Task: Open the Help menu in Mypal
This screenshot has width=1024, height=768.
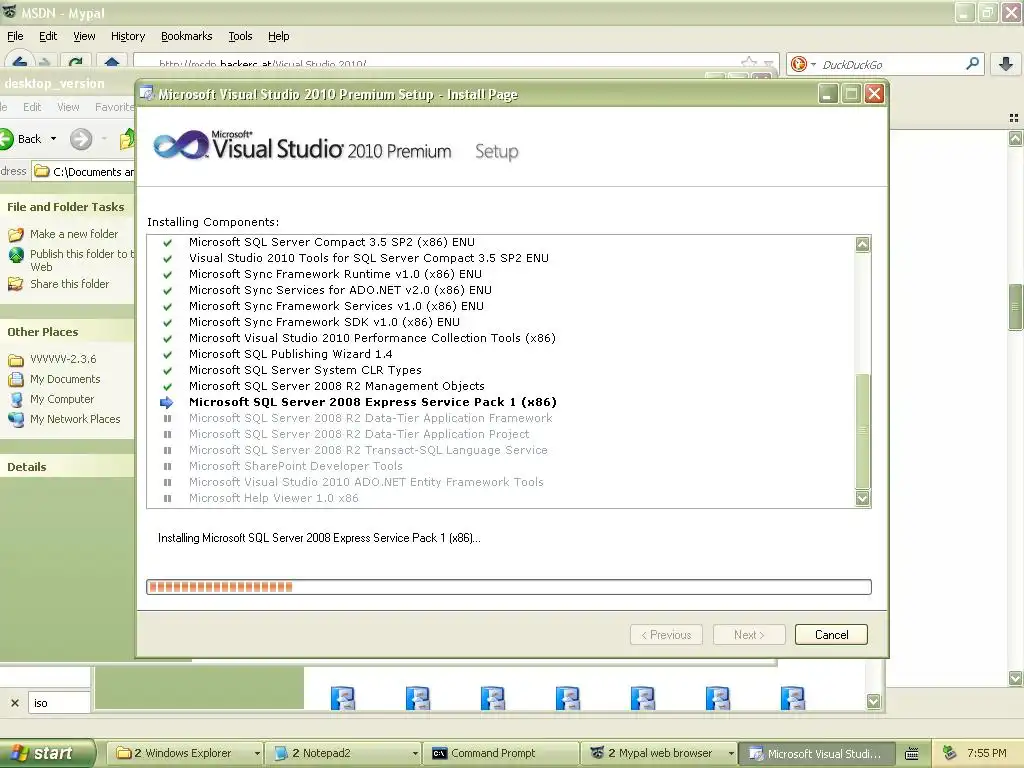Action: [278, 36]
